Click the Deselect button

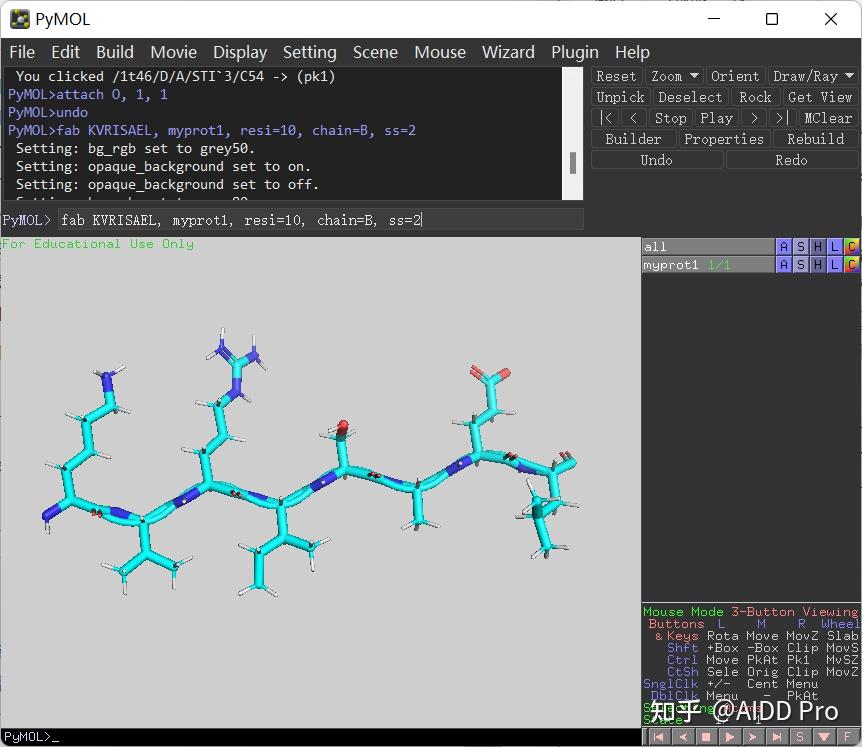pos(690,97)
